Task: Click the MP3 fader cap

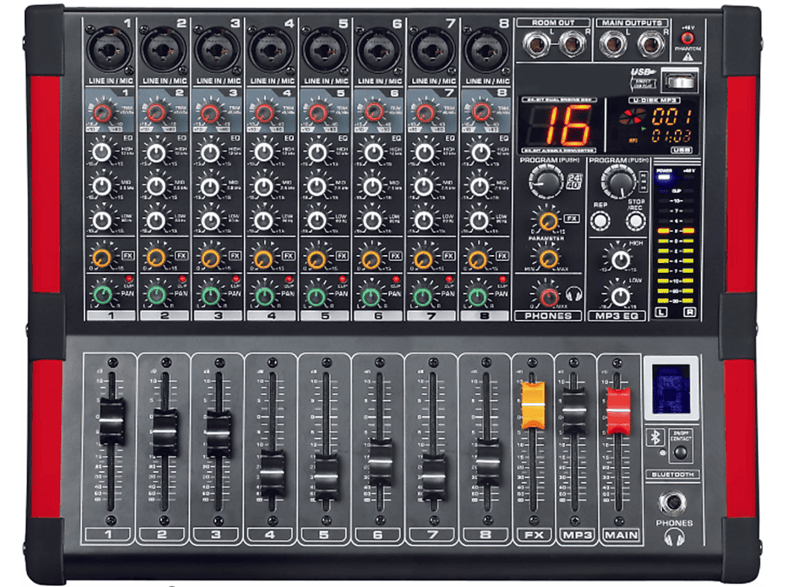Action: point(574,411)
